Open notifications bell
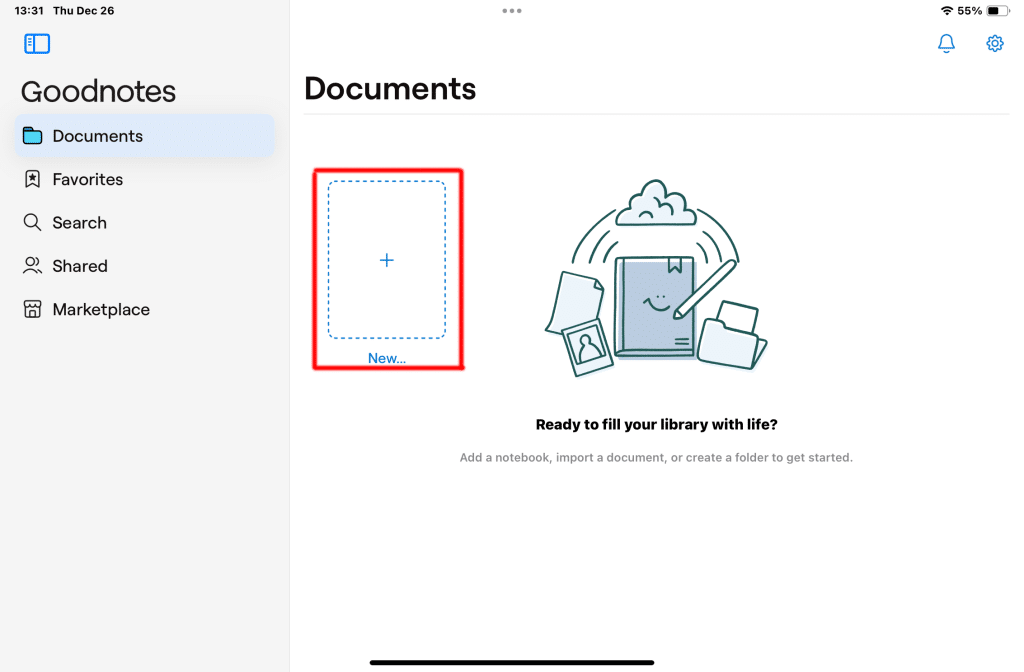Image resolution: width=1024 pixels, height=672 pixels. (x=946, y=44)
